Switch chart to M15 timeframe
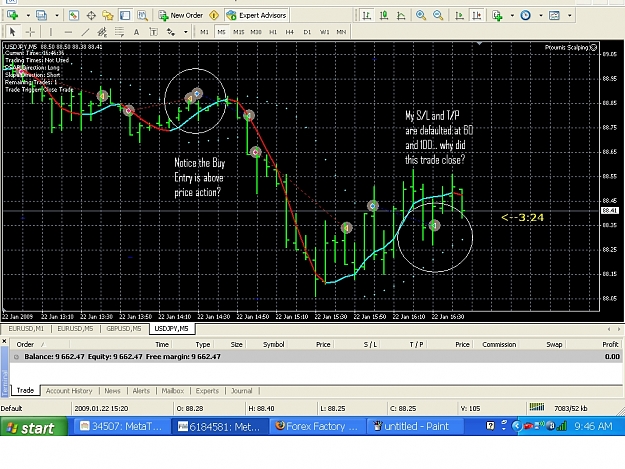This screenshot has width=625, height=469. (239, 32)
